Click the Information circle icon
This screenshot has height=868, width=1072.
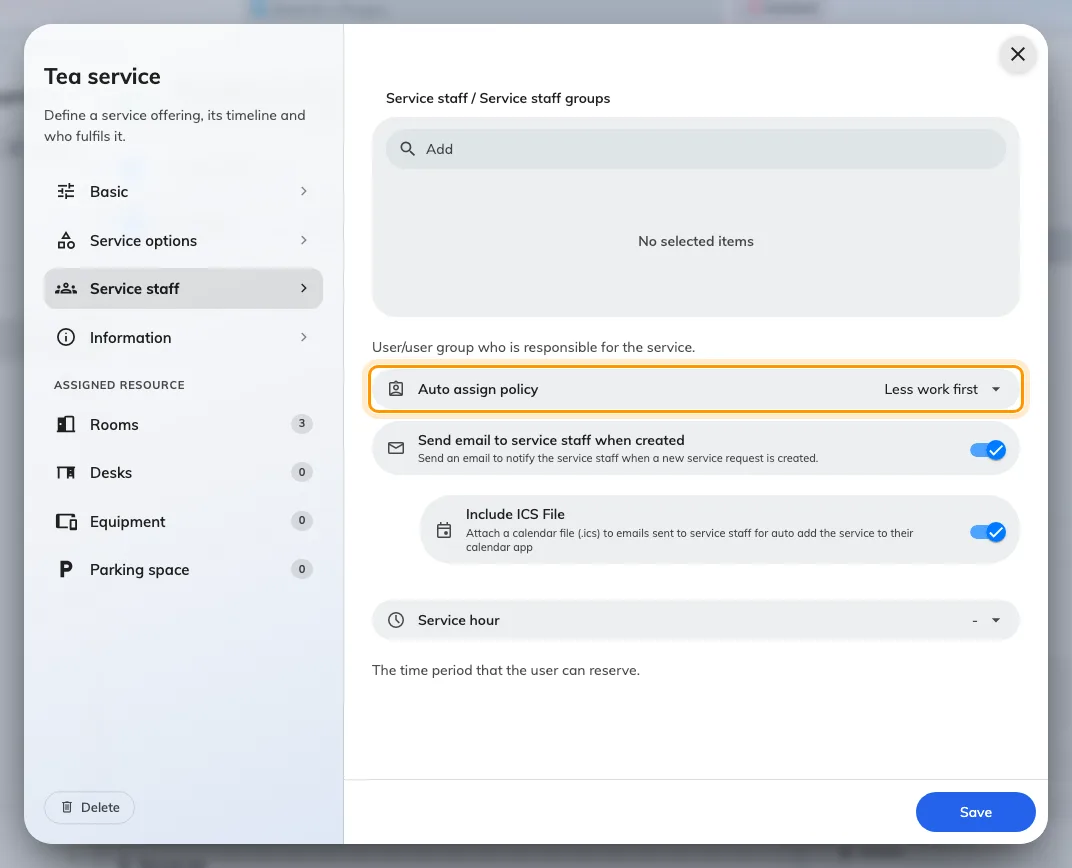tap(66, 338)
